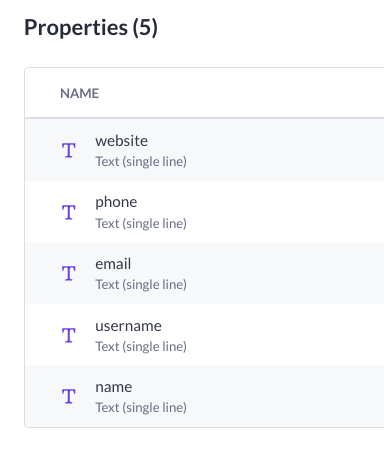Click Text (single line) under name

(x=141, y=408)
